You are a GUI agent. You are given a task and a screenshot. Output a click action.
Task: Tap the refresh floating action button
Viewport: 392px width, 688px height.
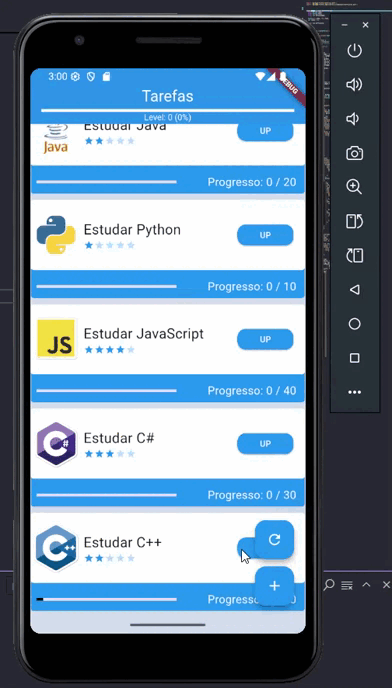pos(274,539)
